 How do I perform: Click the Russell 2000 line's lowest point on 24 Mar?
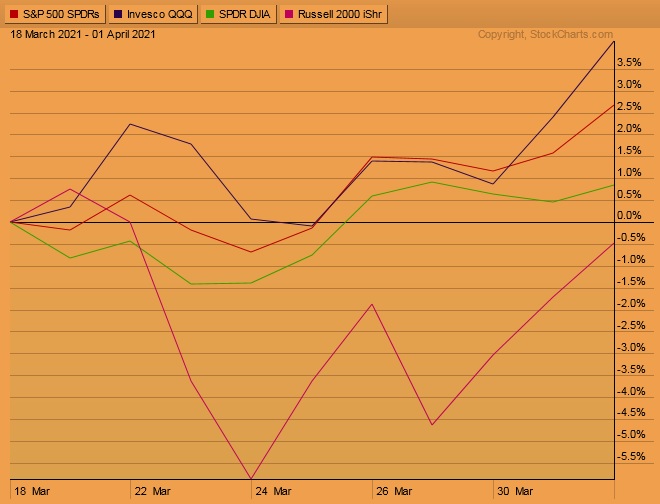251,478
